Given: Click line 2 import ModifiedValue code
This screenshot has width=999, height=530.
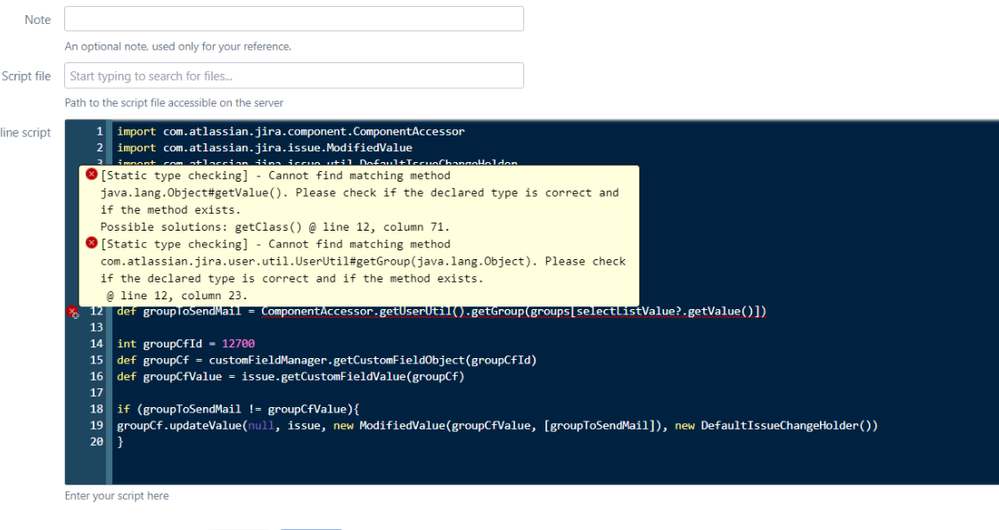Looking at the screenshot, I should 264,148.
